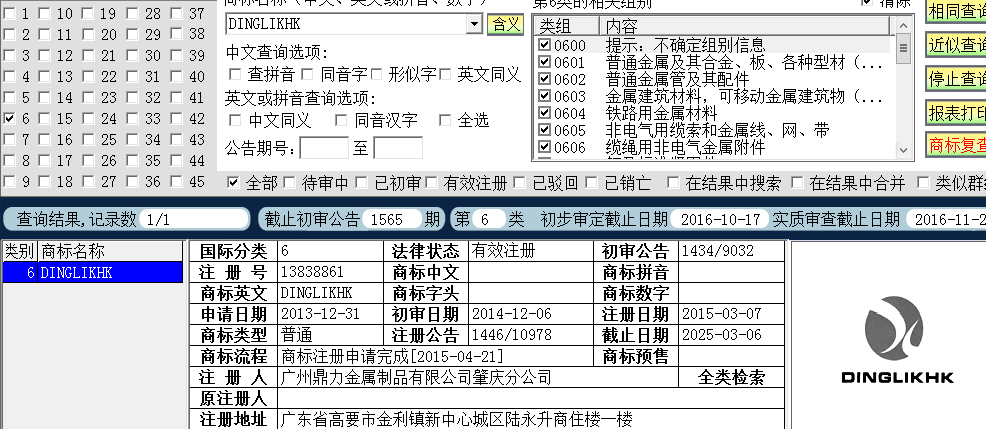Check class 1 checkbox
The height and width of the screenshot is (429, 986).
point(9,13)
